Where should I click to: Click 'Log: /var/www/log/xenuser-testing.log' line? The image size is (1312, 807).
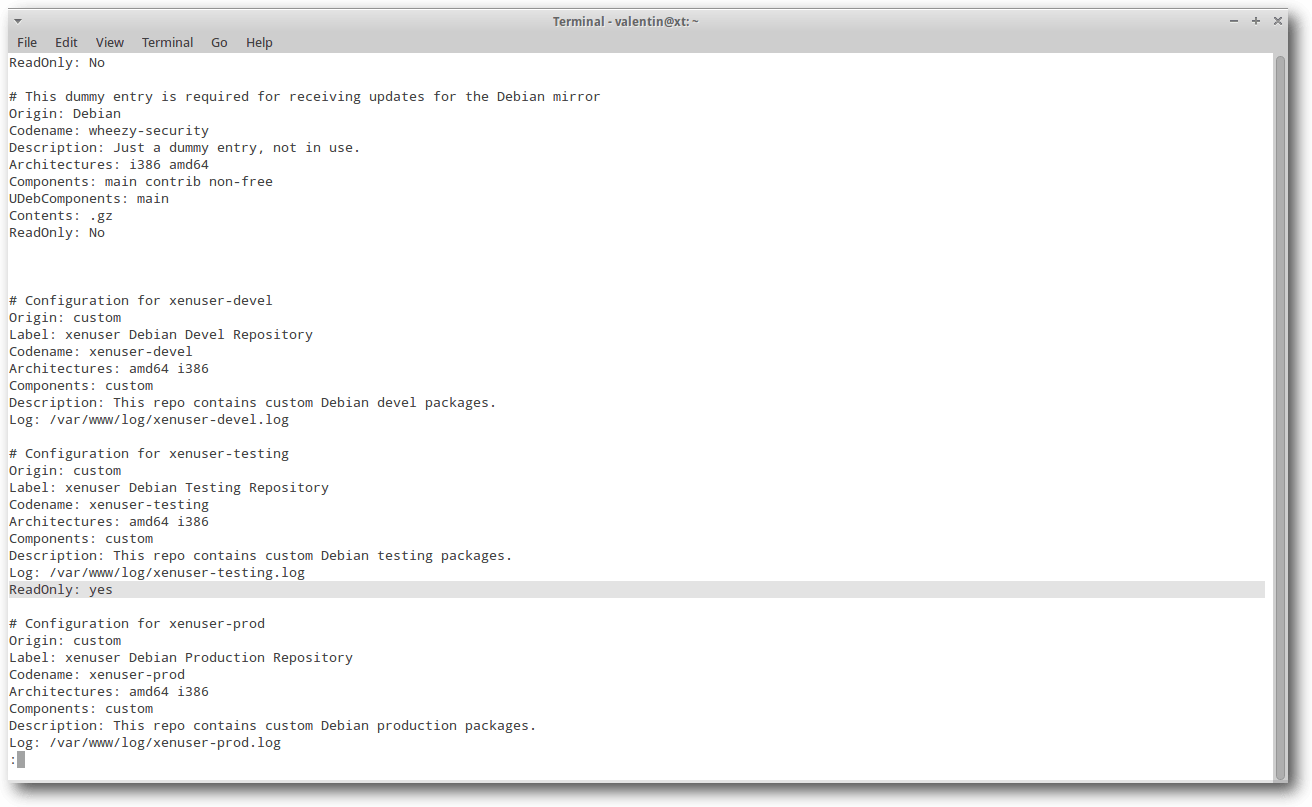click(x=157, y=572)
